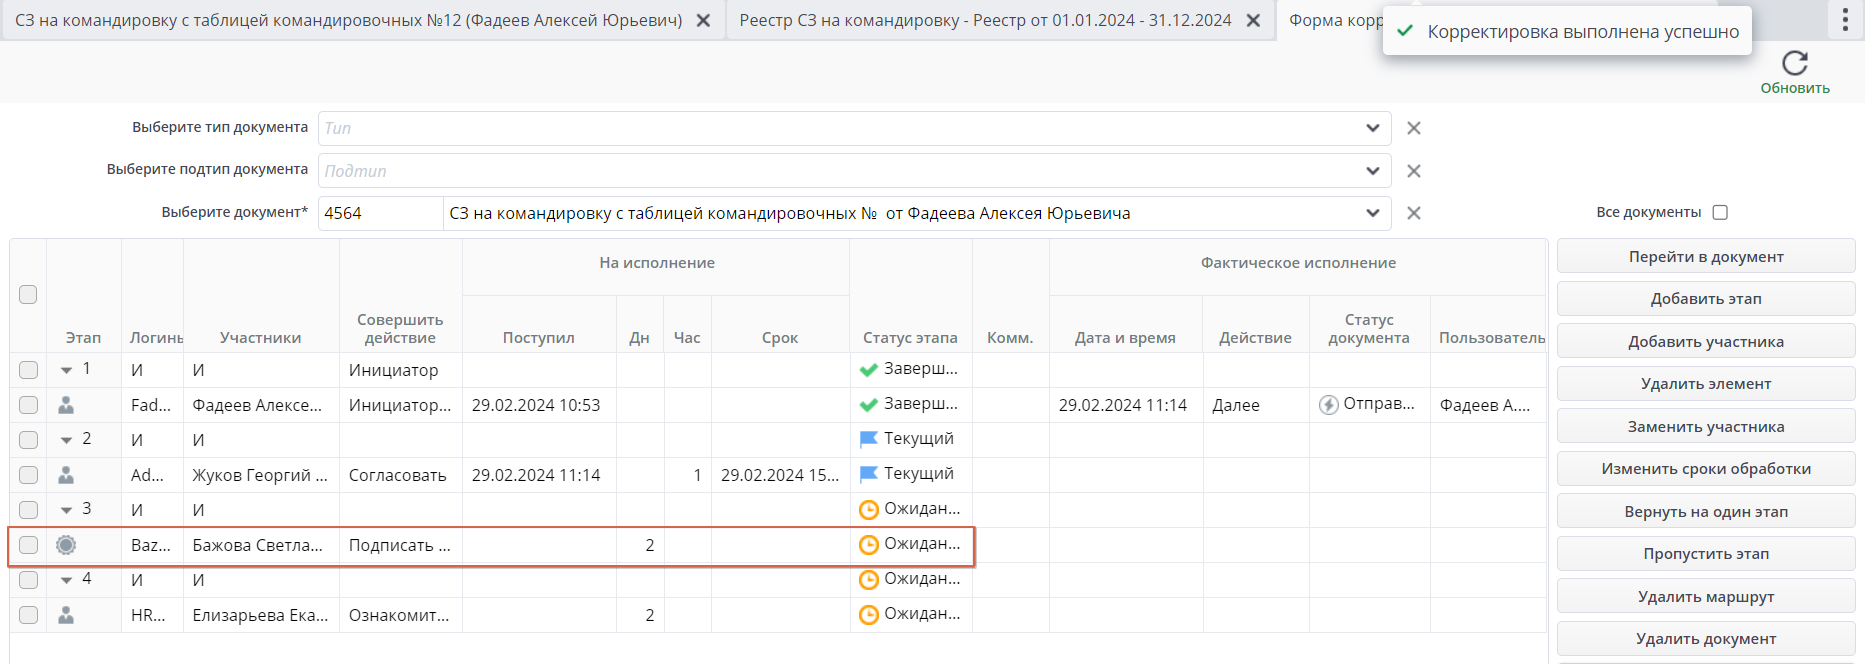Click the Удалить элемент button

[1706, 384]
